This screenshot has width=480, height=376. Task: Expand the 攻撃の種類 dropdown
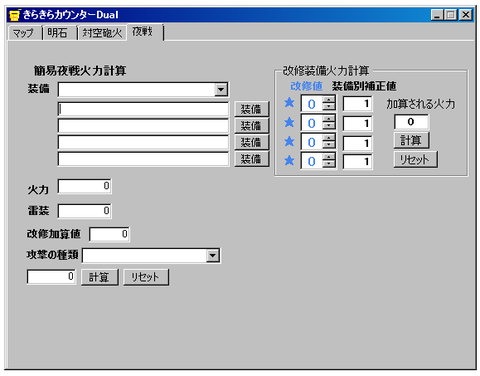pyautogui.click(x=213, y=256)
